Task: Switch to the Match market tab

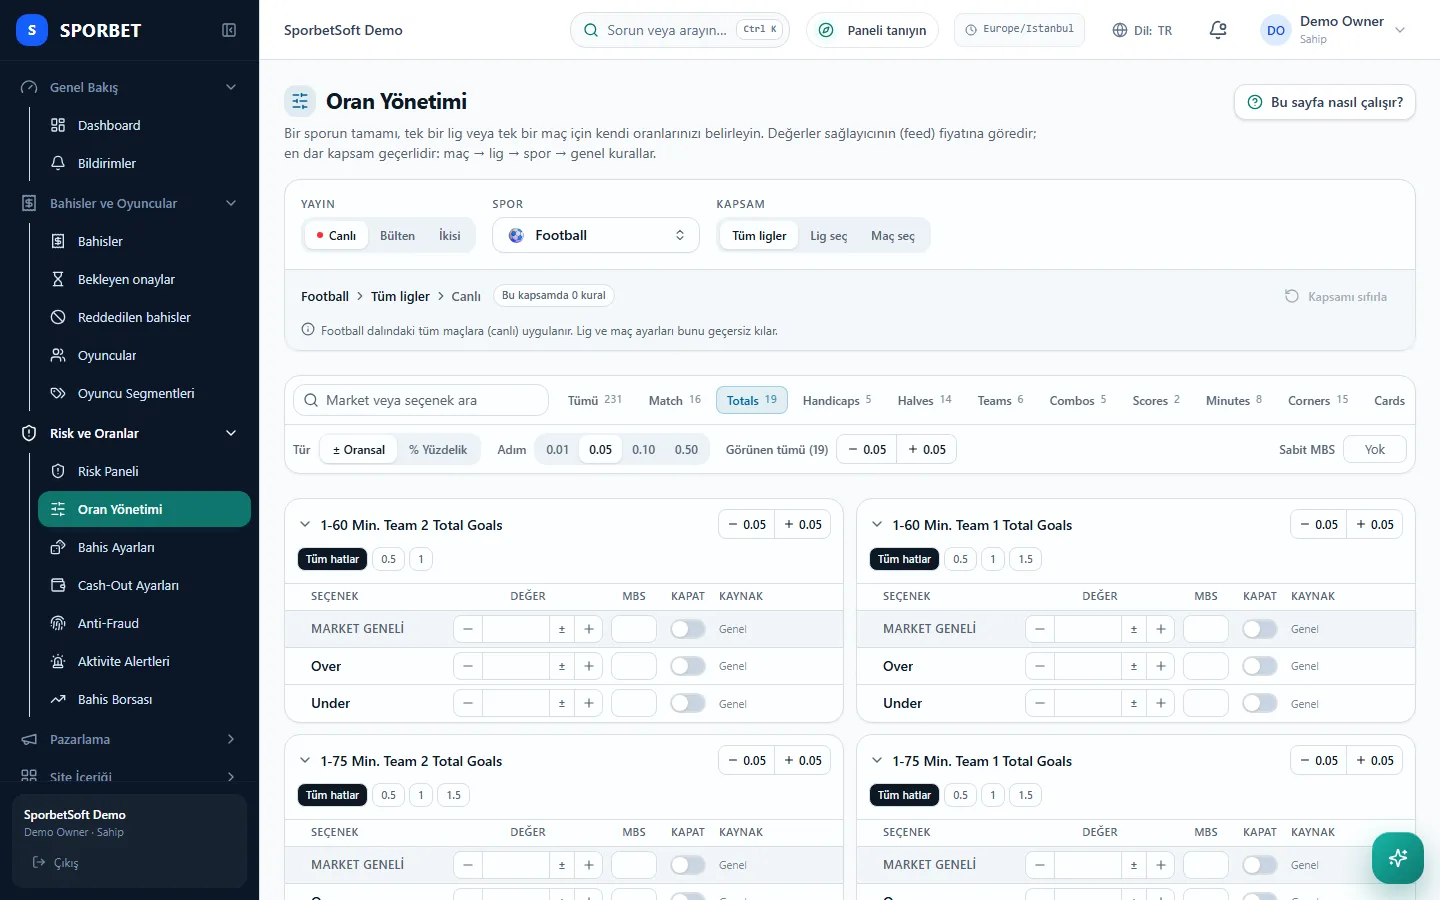Action: coord(675,400)
